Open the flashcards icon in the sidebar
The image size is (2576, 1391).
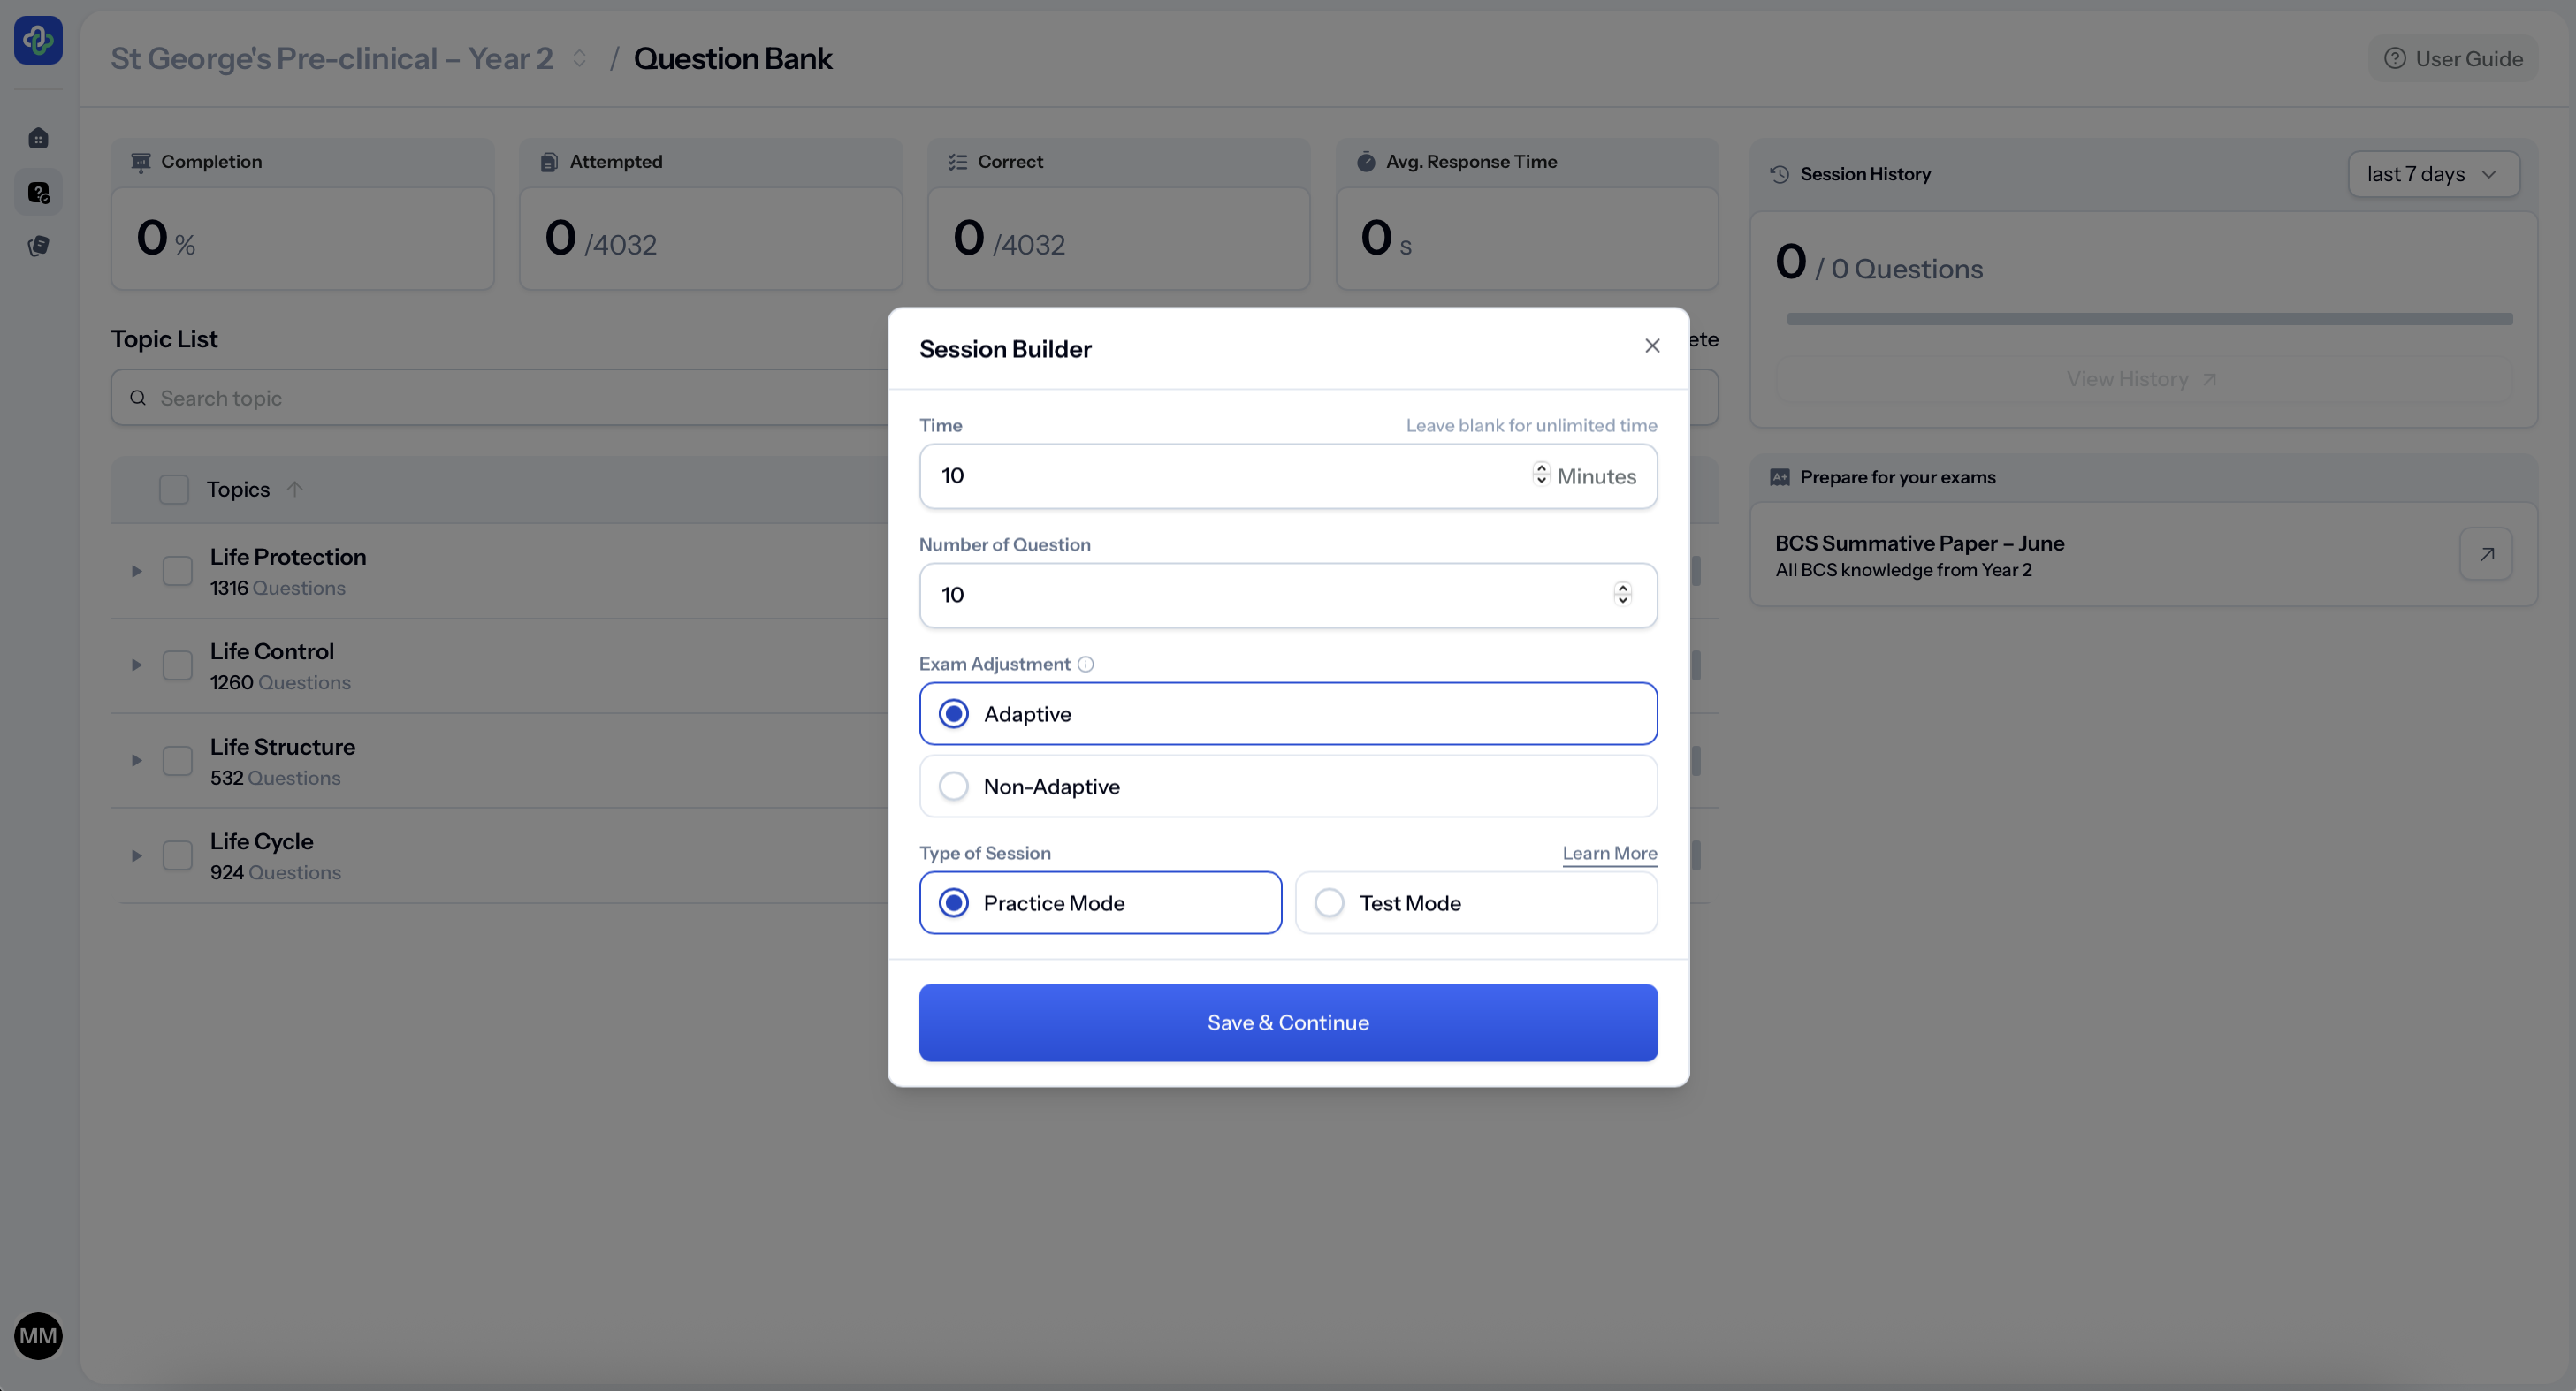pyautogui.click(x=38, y=246)
